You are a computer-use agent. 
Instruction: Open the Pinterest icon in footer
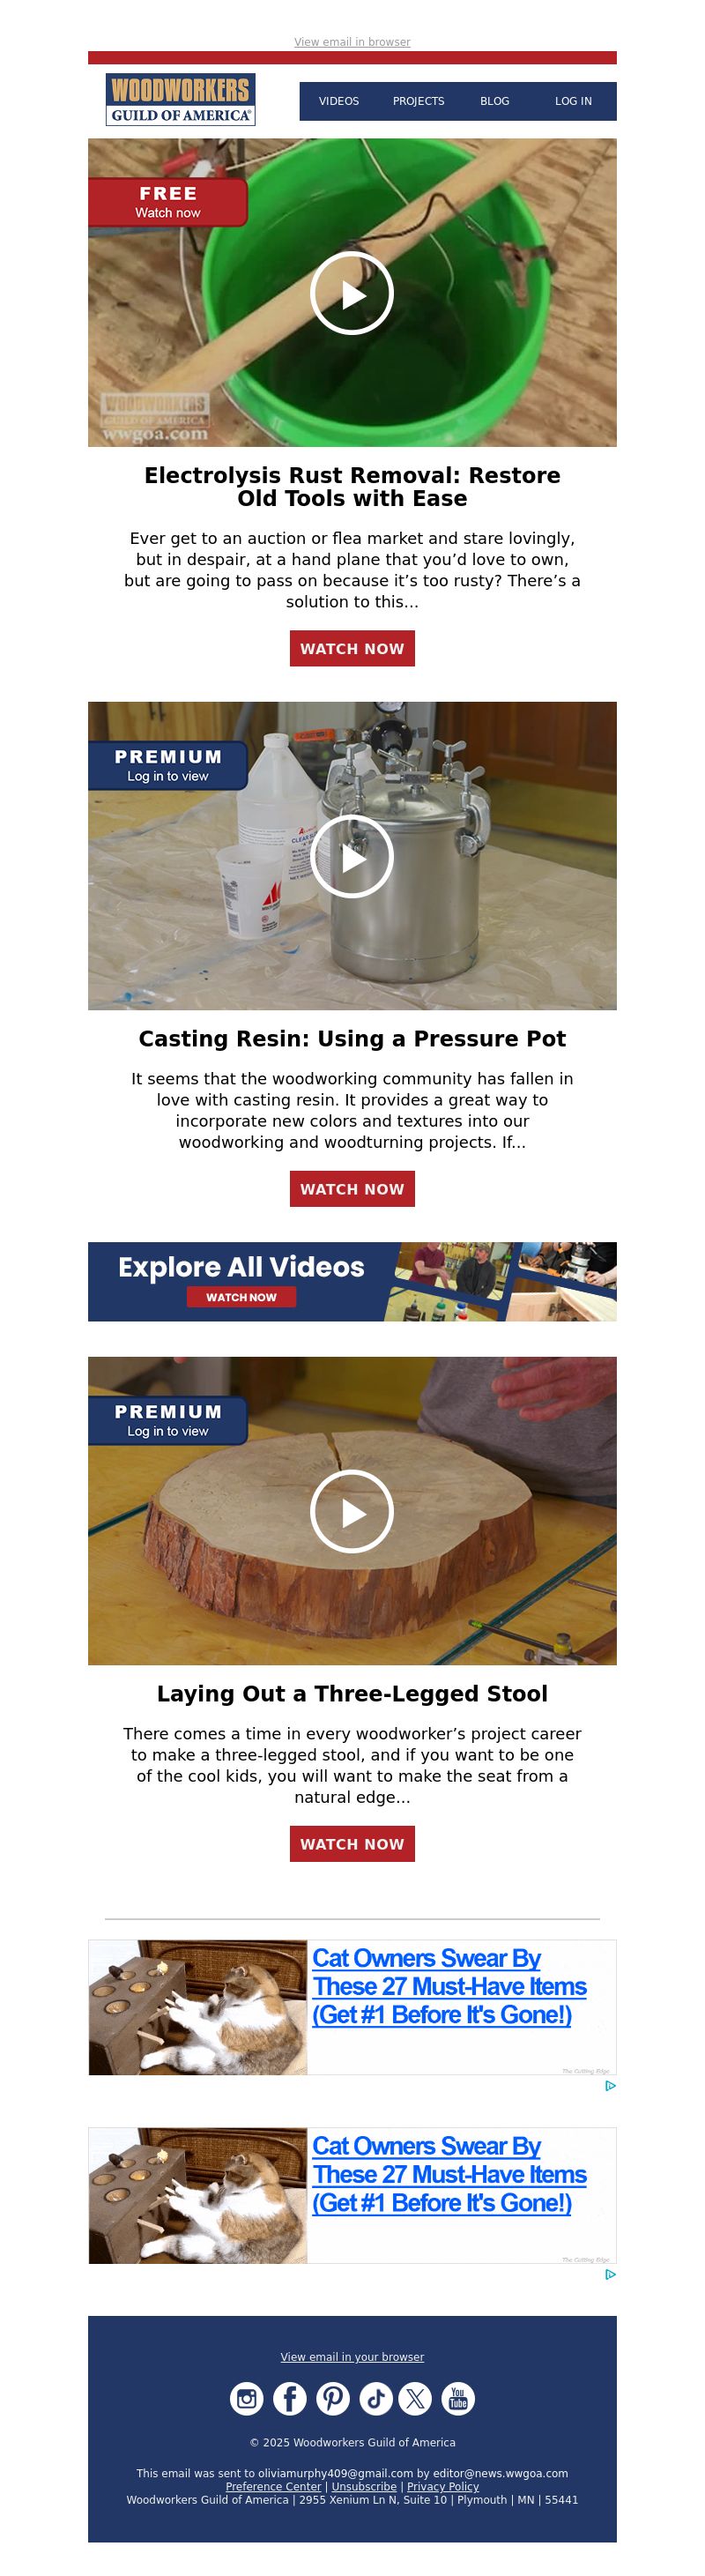point(333,2398)
